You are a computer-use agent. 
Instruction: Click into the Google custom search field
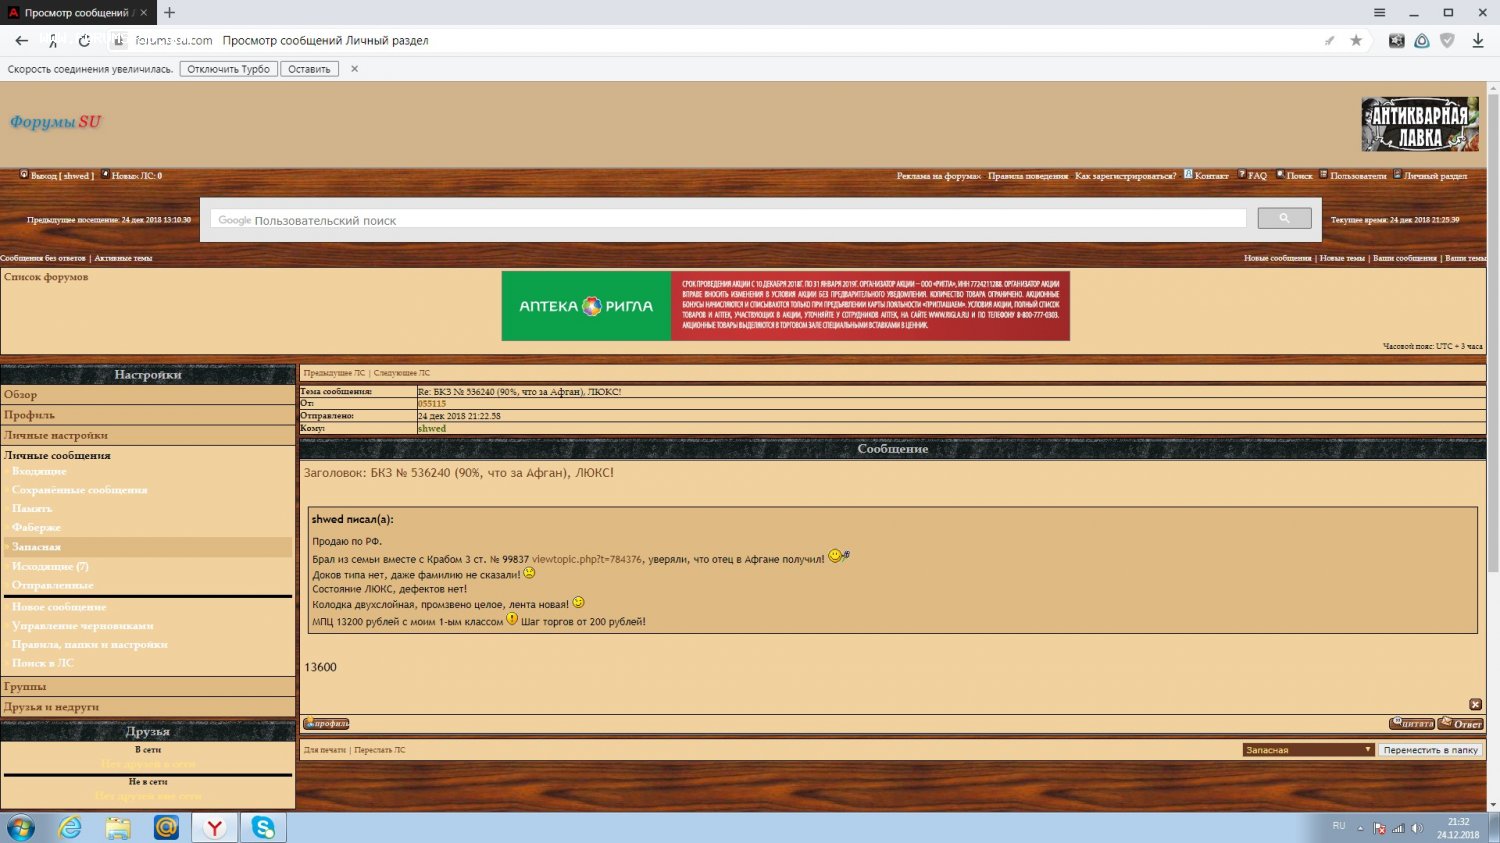728,220
